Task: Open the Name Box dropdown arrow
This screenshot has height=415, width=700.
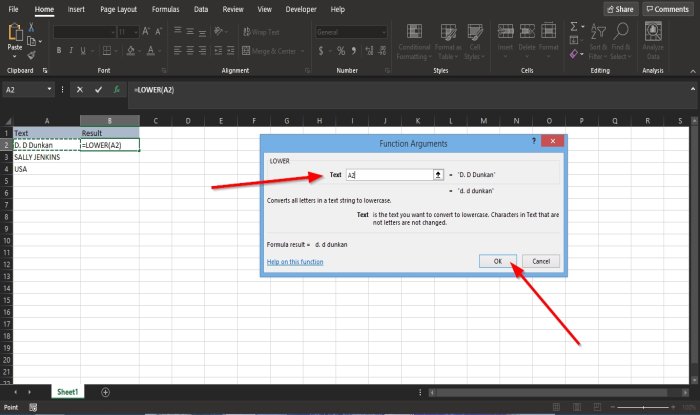Action: coord(49,90)
